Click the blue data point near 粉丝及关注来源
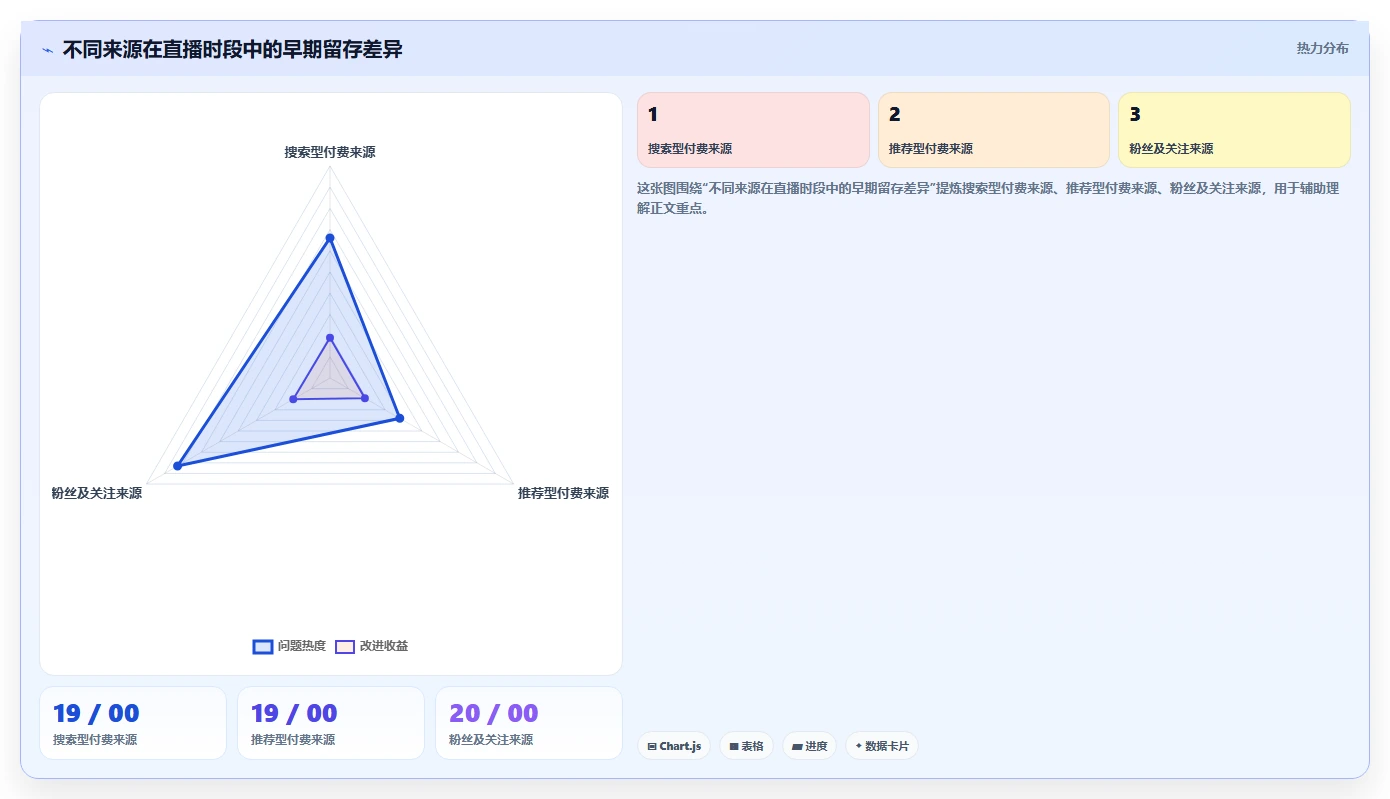Image resolution: width=1390 pixels, height=799 pixels. (x=178, y=466)
